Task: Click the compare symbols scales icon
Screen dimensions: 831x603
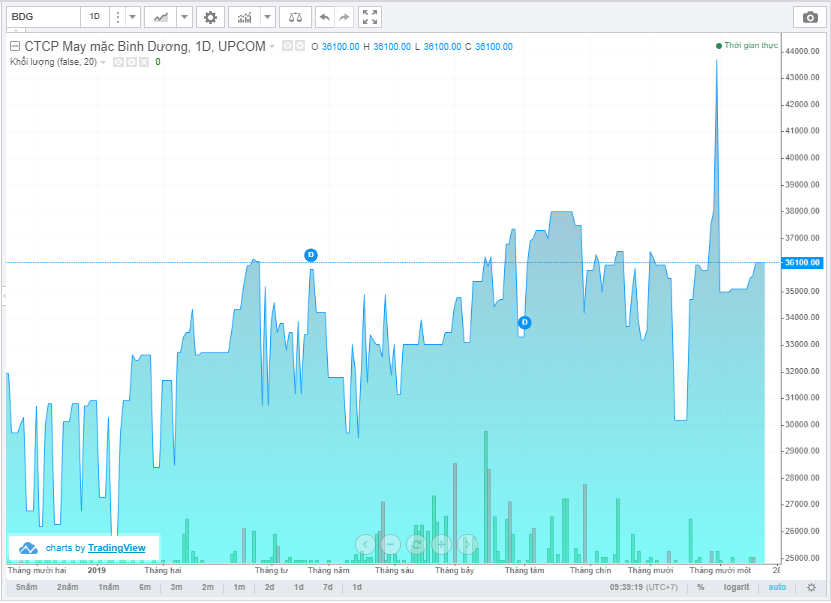Action: pos(295,17)
